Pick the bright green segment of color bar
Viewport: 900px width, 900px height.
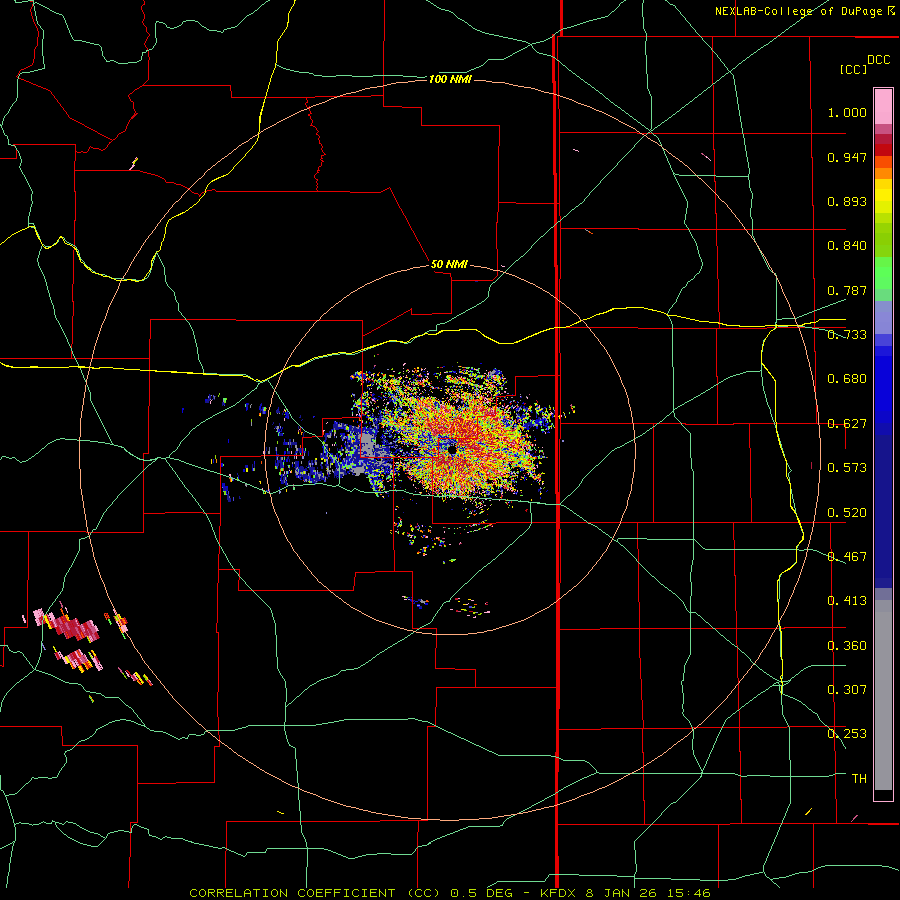click(883, 272)
